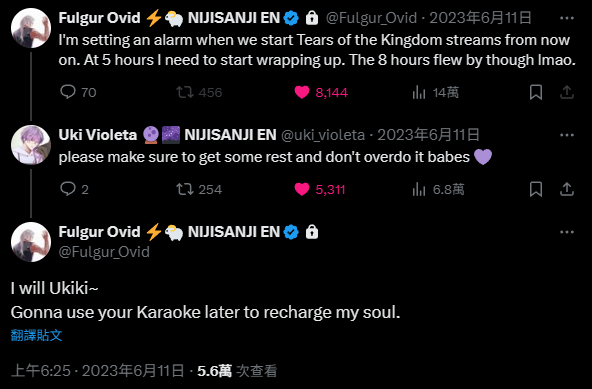Open more options on first tweet
The width and height of the screenshot is (592, 389).
pos(567,18)
